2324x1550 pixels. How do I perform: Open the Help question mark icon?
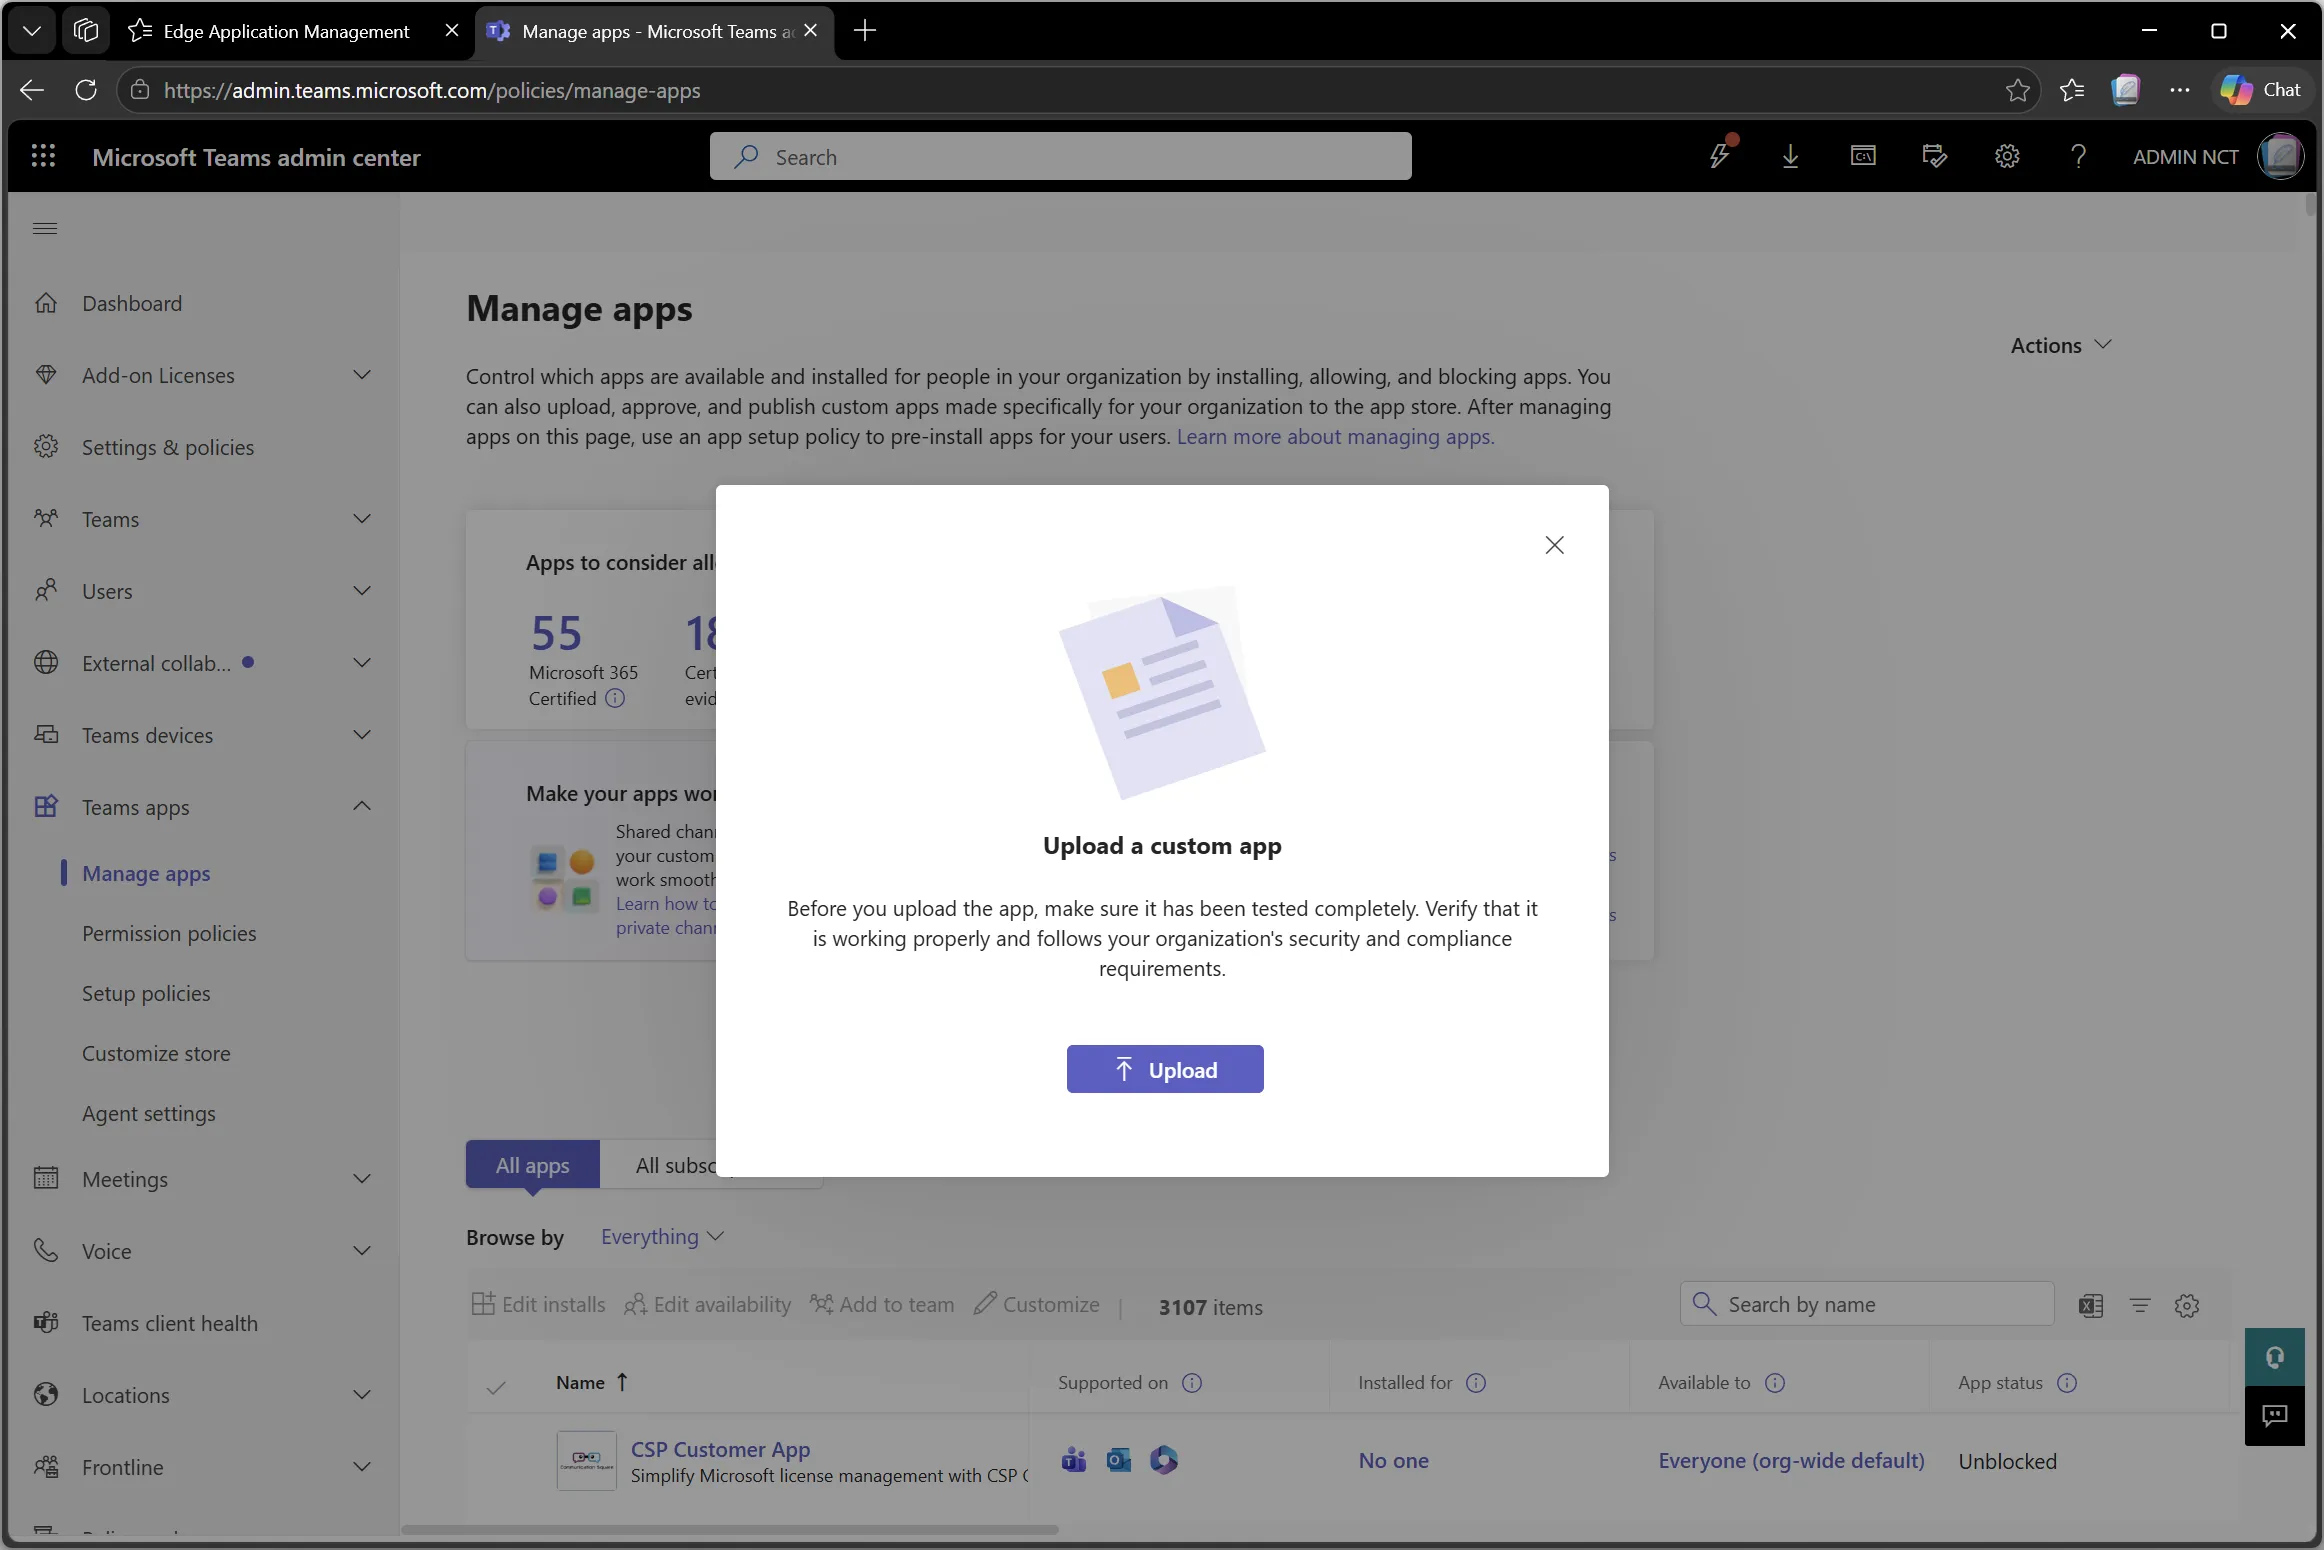coord(2078,156)
